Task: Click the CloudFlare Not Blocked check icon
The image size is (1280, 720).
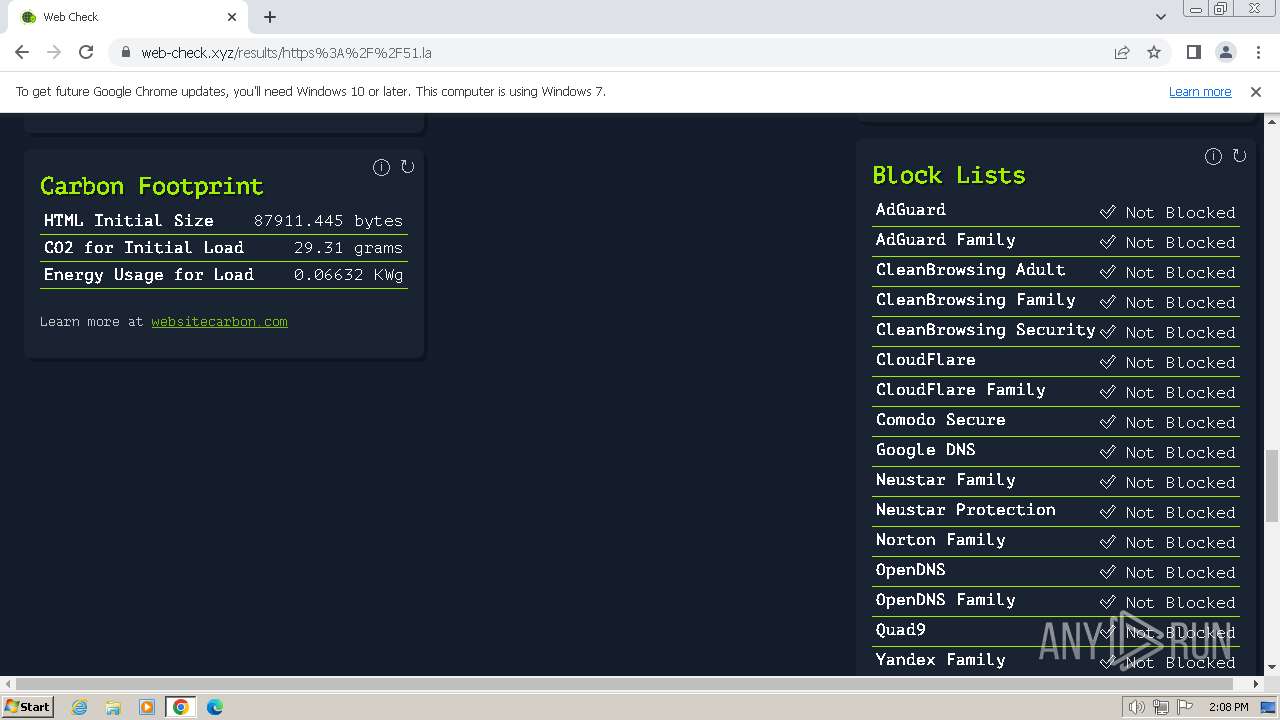Action: (1107, 362)
